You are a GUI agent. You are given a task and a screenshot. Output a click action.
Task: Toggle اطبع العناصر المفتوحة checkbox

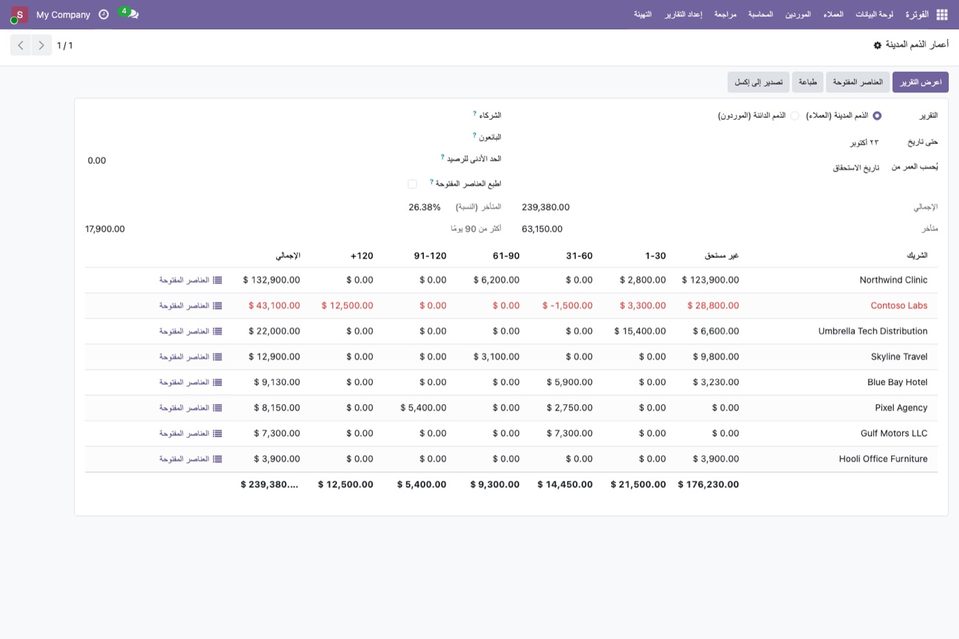point(412,184)
